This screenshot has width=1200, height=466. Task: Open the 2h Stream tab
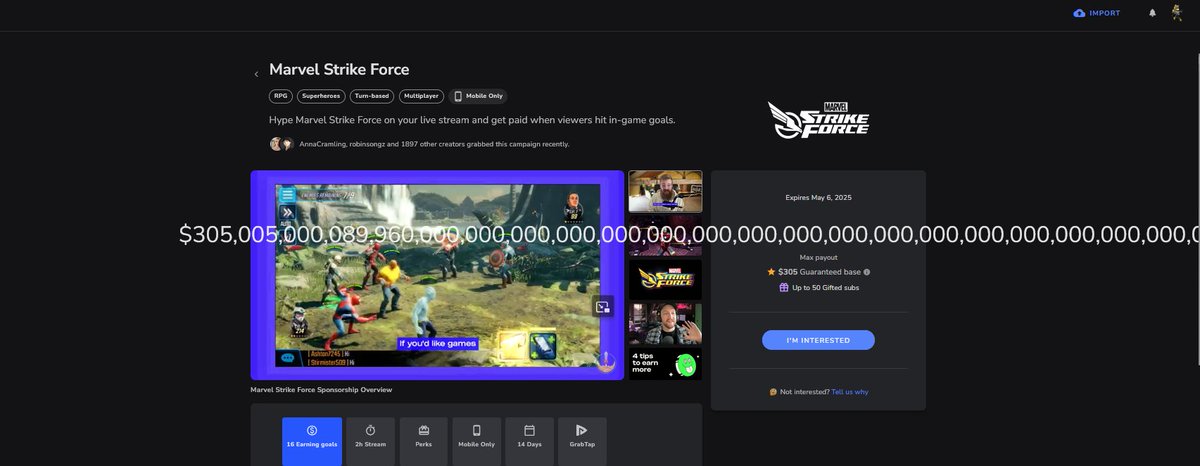tap(370, 441)
